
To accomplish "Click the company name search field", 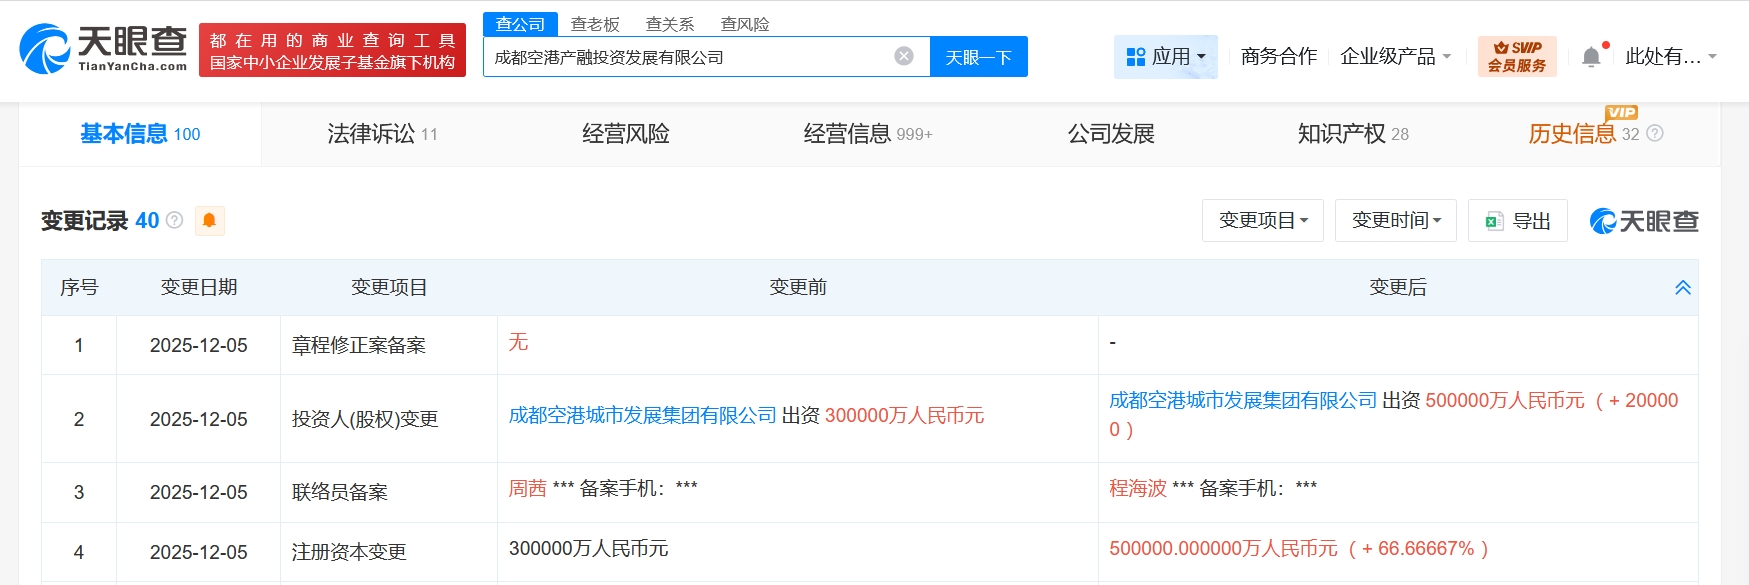I will tap(690, 57).
